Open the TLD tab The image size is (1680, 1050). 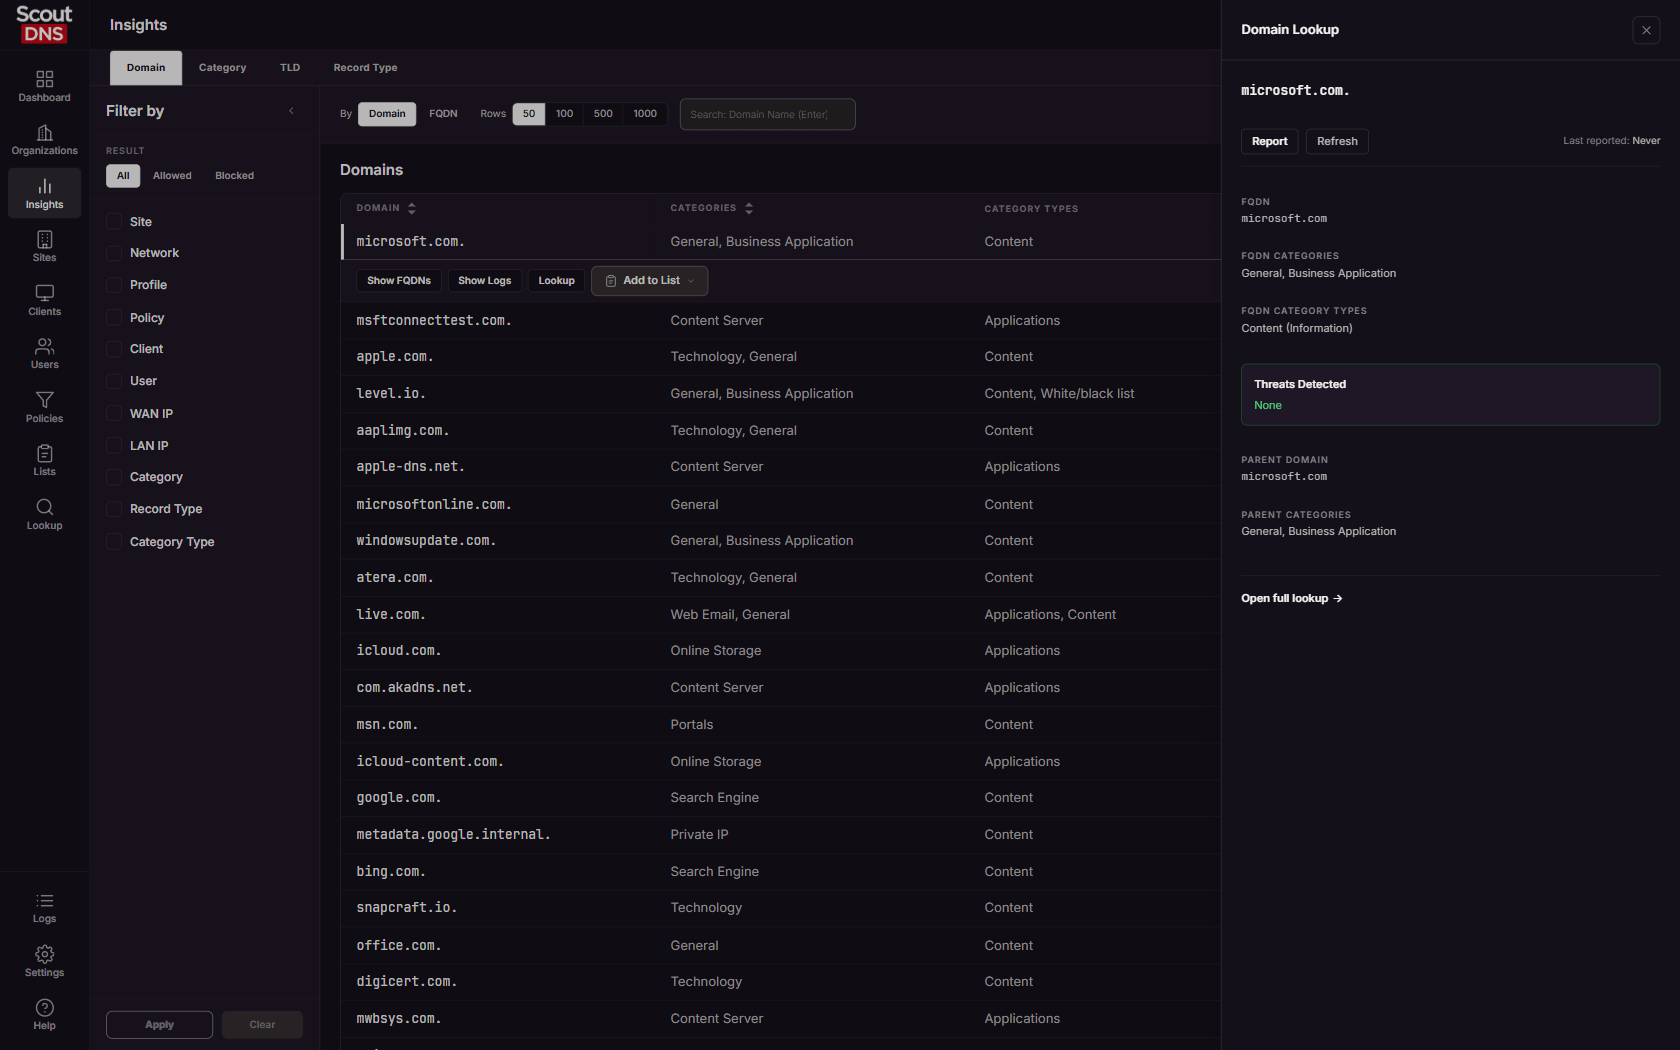tap(290, 68)
